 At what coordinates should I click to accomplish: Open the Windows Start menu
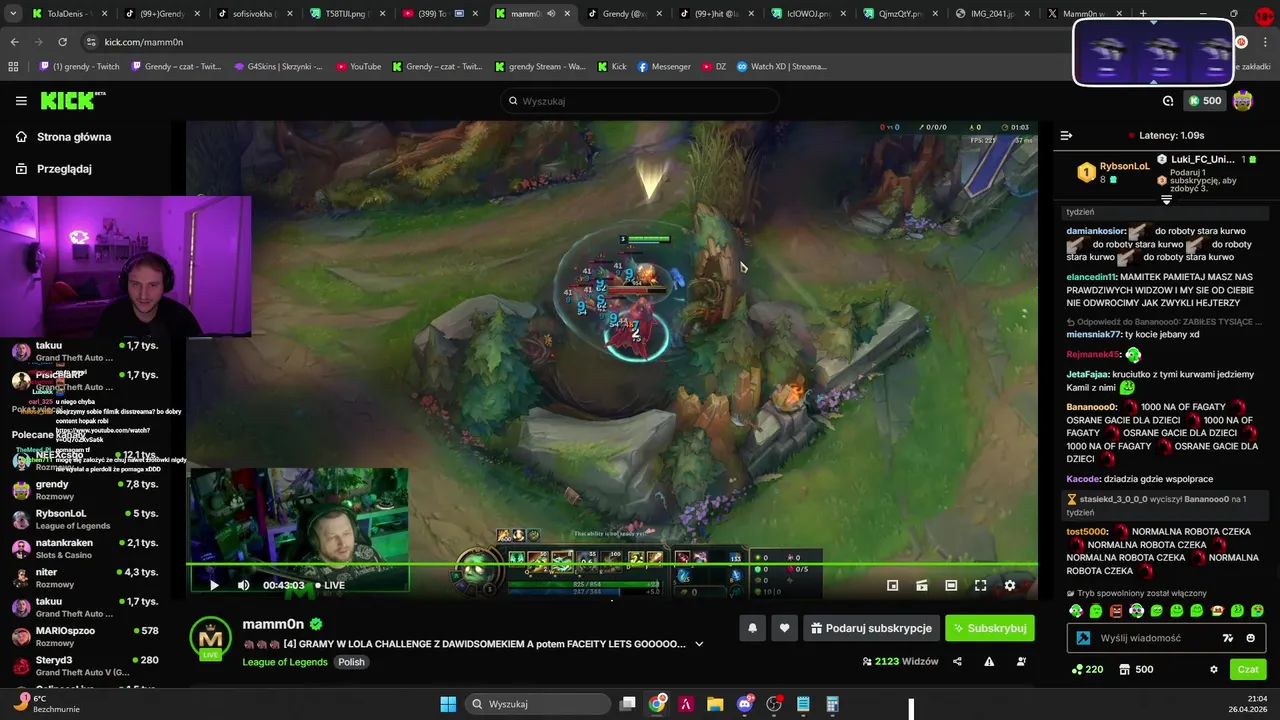click(448, 704)
